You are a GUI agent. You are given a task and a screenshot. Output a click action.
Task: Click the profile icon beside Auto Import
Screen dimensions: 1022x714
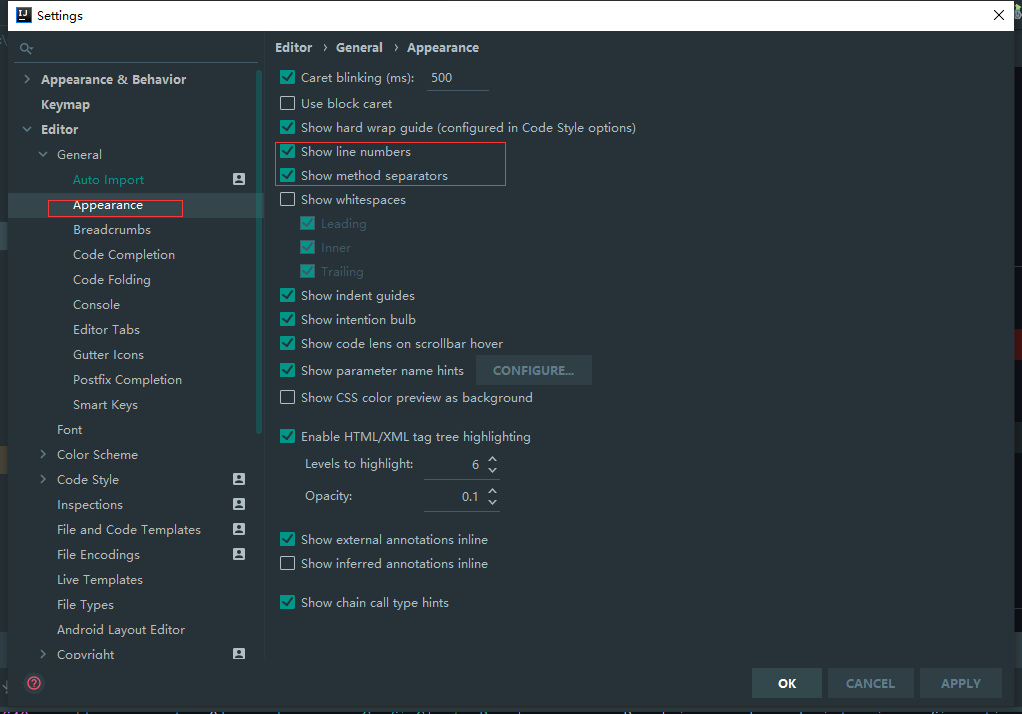point(239,179)
